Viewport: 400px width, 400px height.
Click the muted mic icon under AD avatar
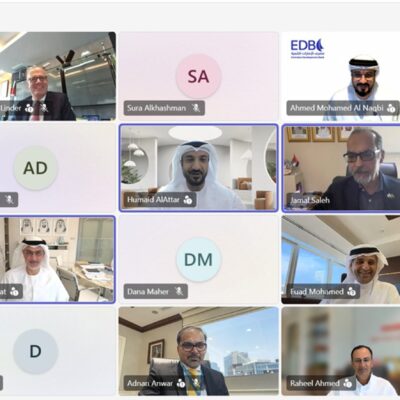coord(9,200)
